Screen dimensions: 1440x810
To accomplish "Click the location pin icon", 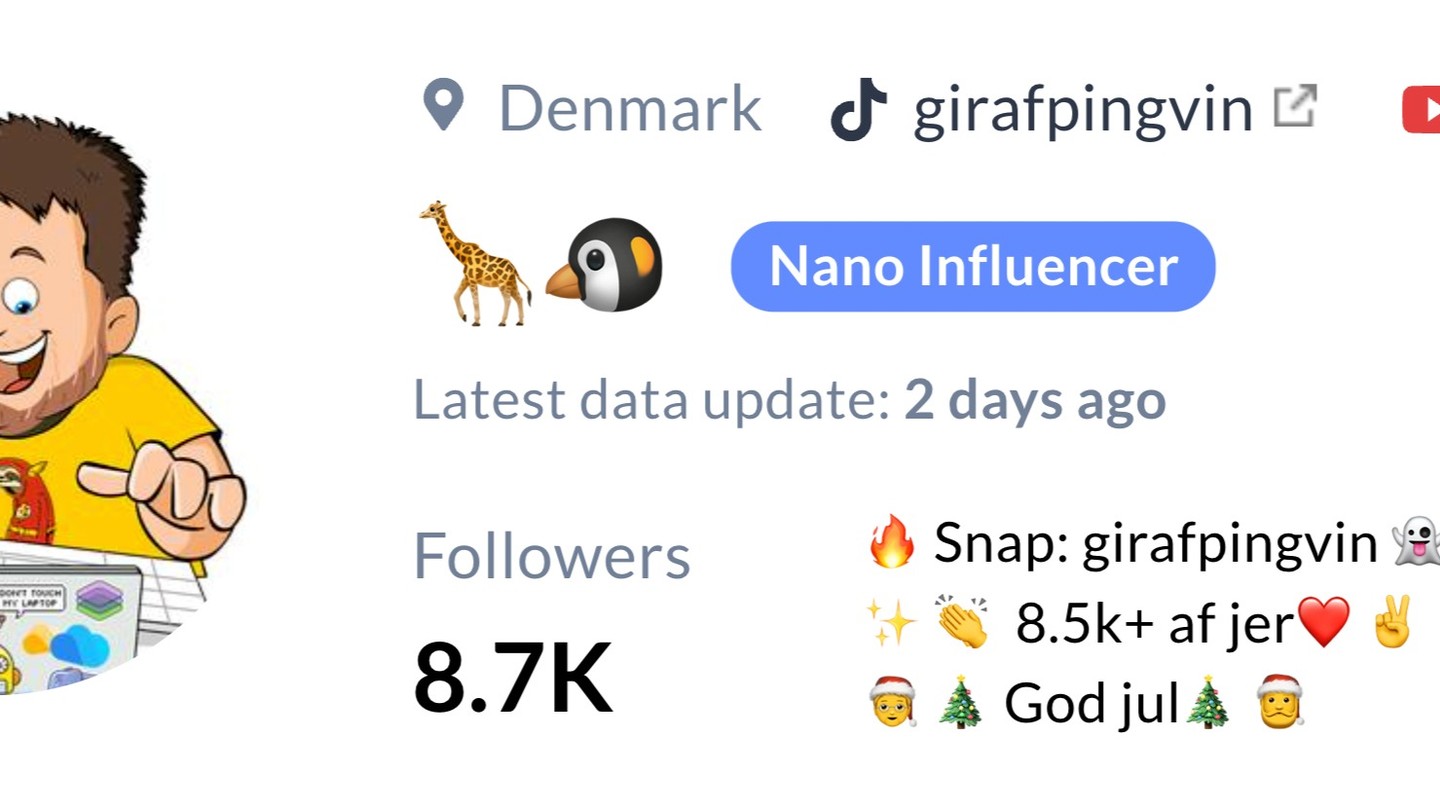I will pyautogui.click(x=443, y=106).
